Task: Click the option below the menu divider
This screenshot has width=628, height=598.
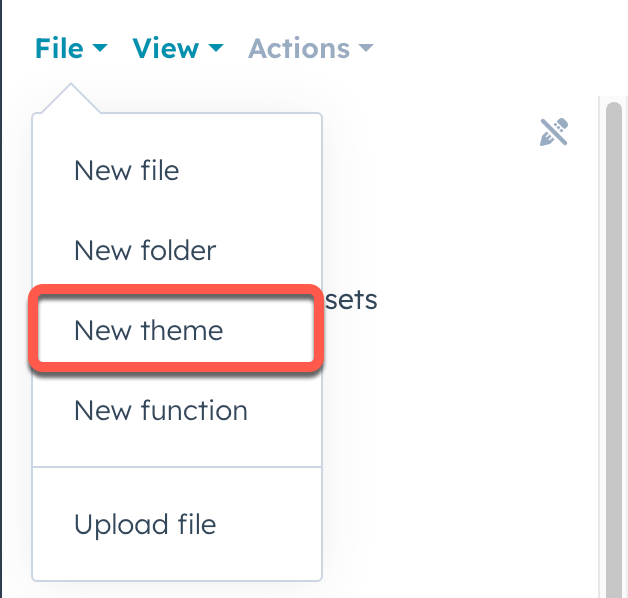Action: click(145, 523)
